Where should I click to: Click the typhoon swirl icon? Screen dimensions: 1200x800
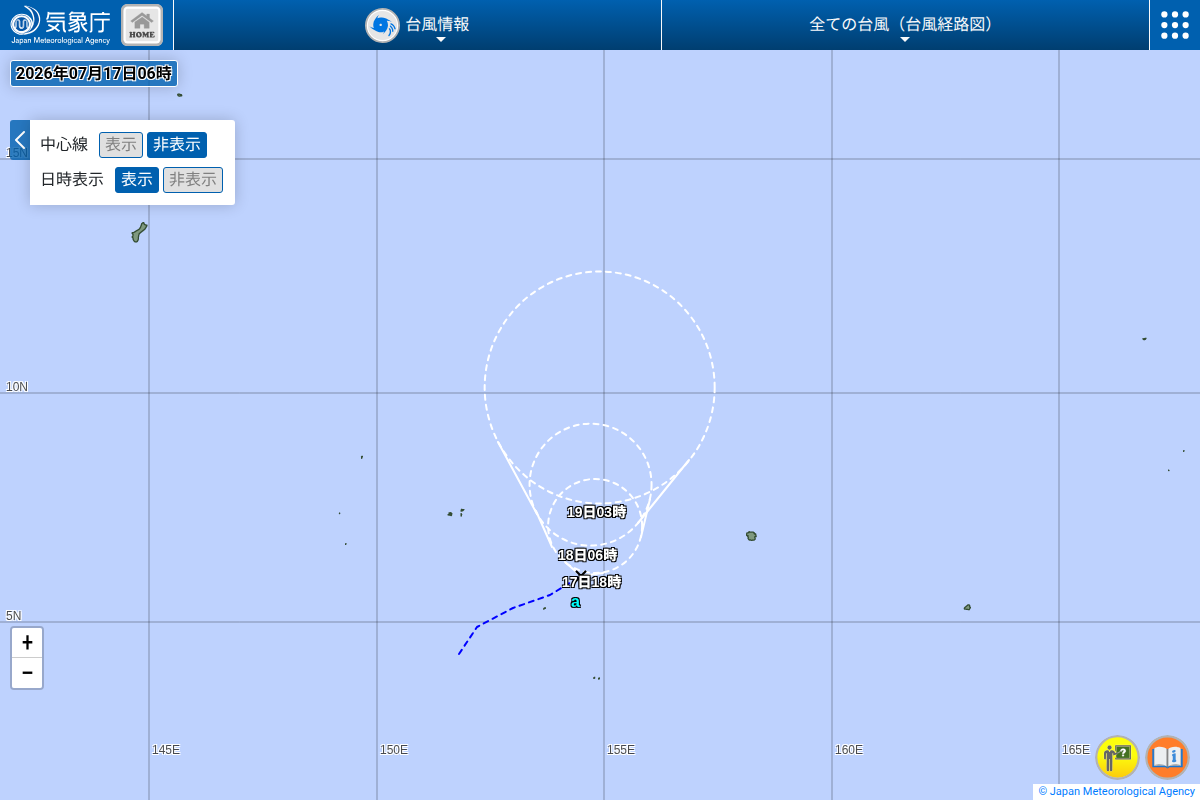pyautogui.click(x=382, y=25)
